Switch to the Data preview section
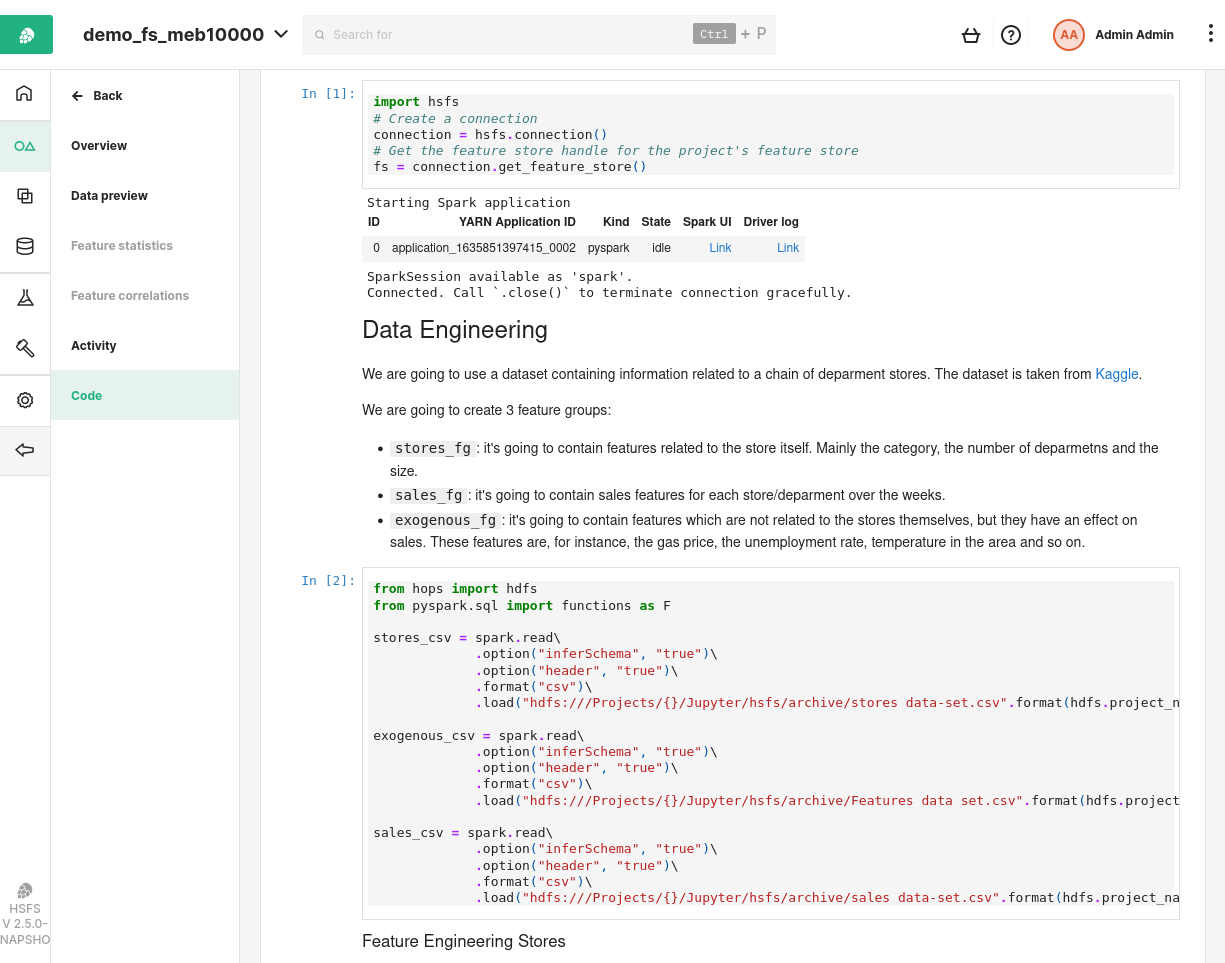The width and height of the screenshot is (1225, 963). pos(110,195)
